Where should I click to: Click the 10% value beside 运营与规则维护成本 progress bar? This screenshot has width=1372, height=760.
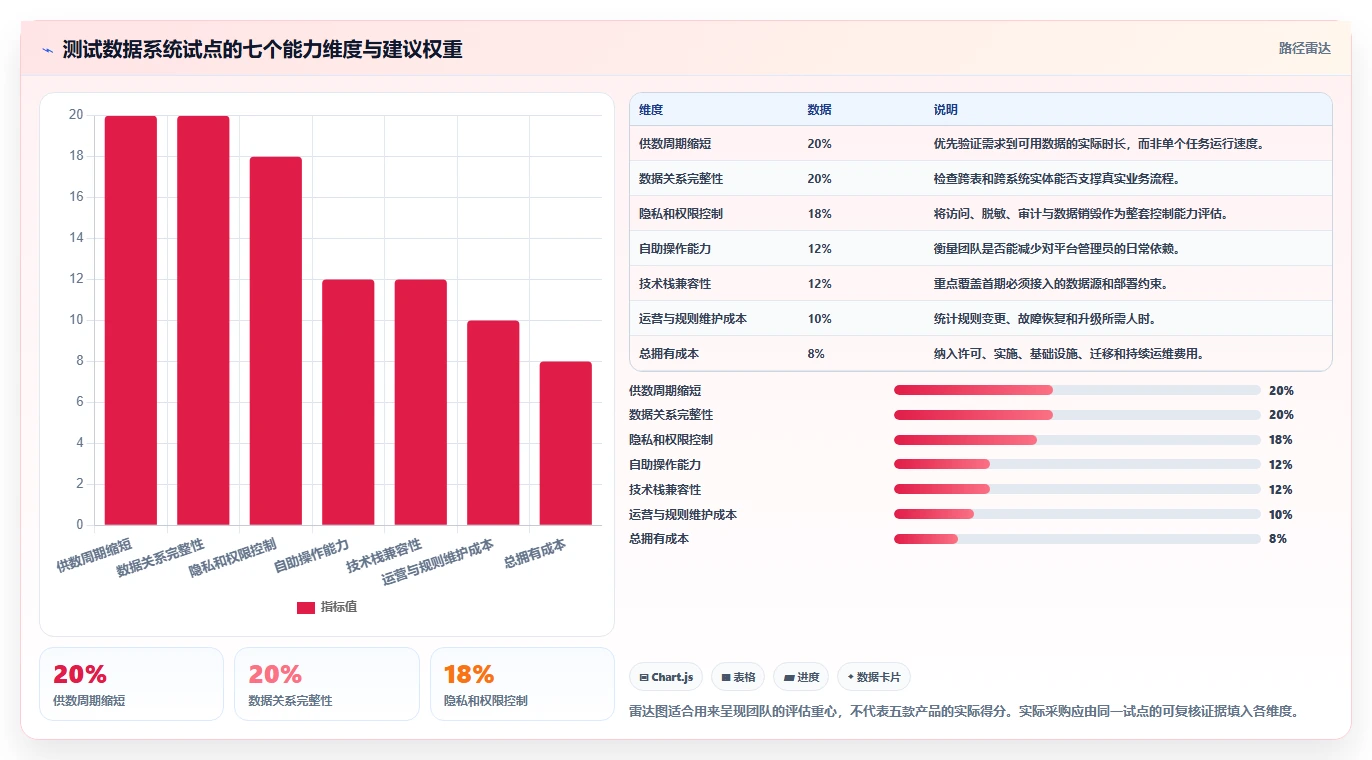[x=1281, y=515]
